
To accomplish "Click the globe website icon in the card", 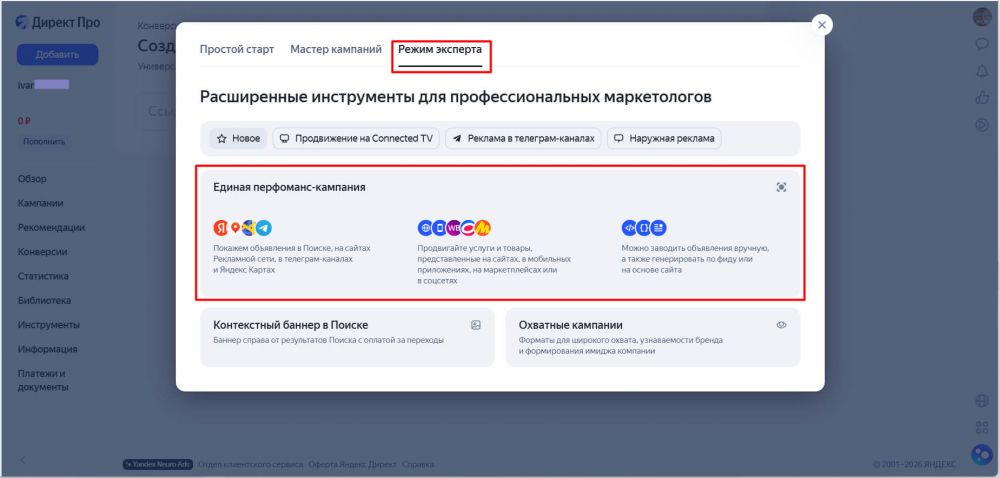I will [425, 228].
